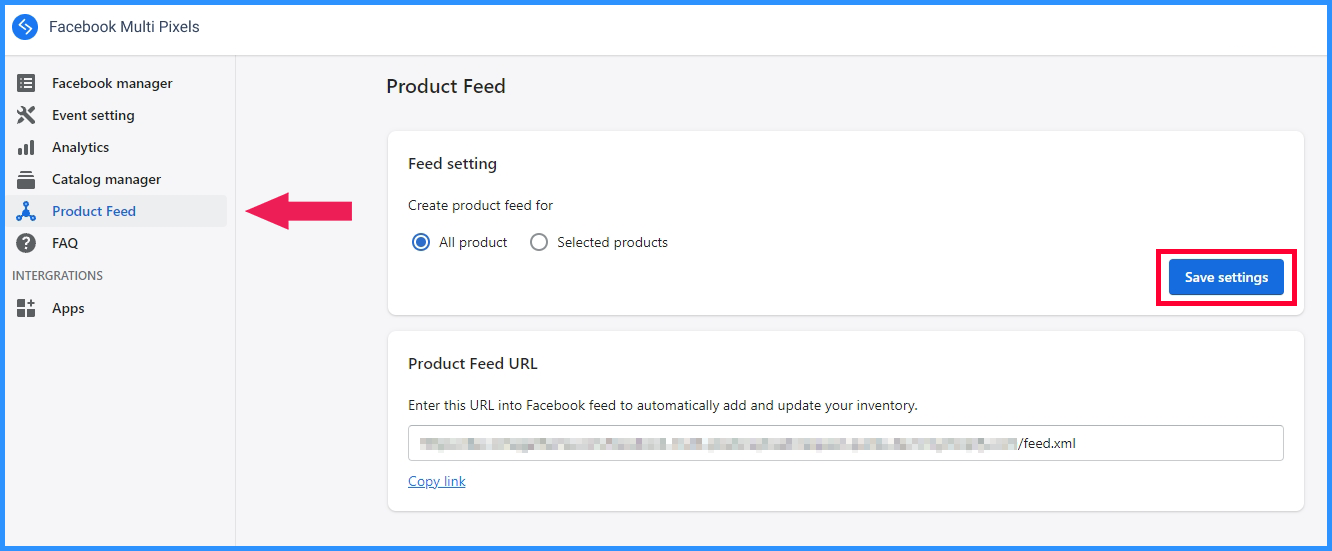The width and height of the screenshot is (1332, 551).
Task: Click the Copy link hyperlink
Action: click(x=437, y=481)
